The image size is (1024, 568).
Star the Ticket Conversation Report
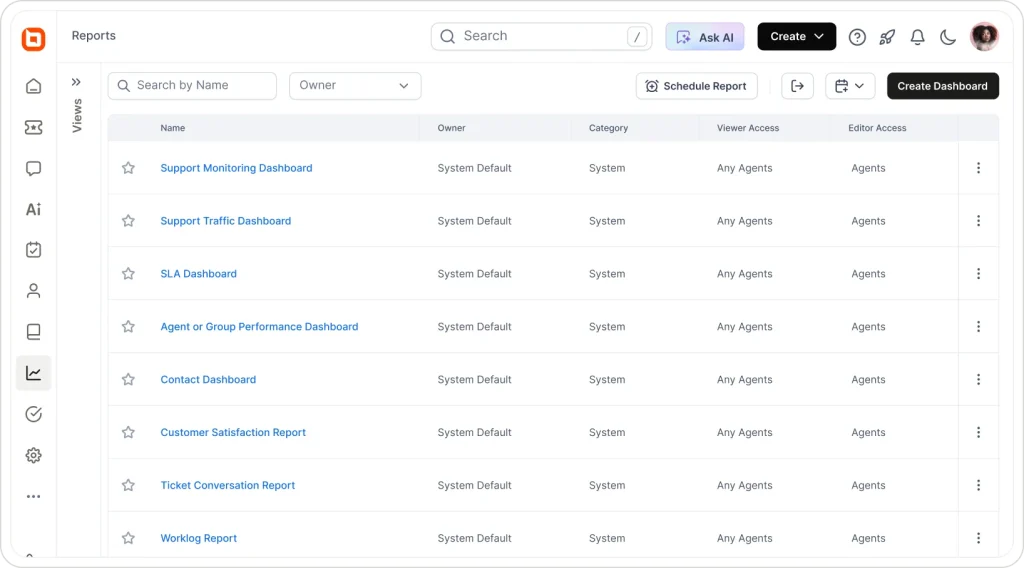[x=129, y=485]
